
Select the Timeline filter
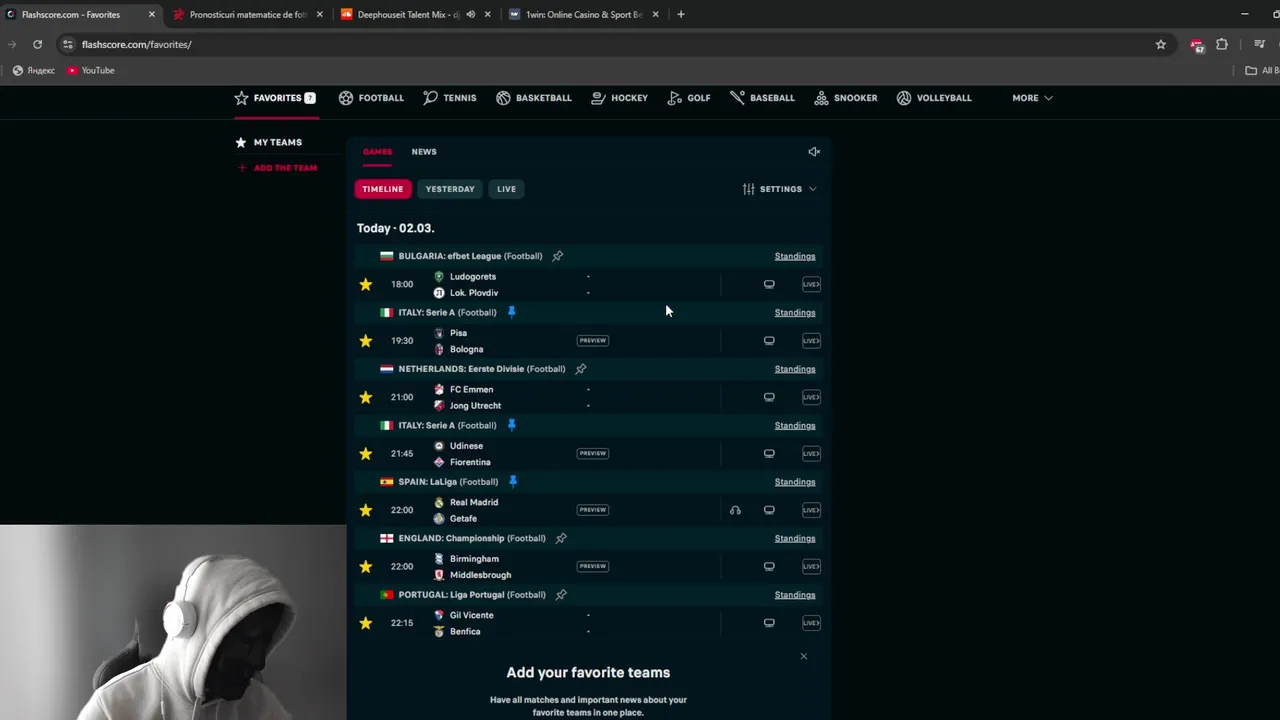coord(383,189)
